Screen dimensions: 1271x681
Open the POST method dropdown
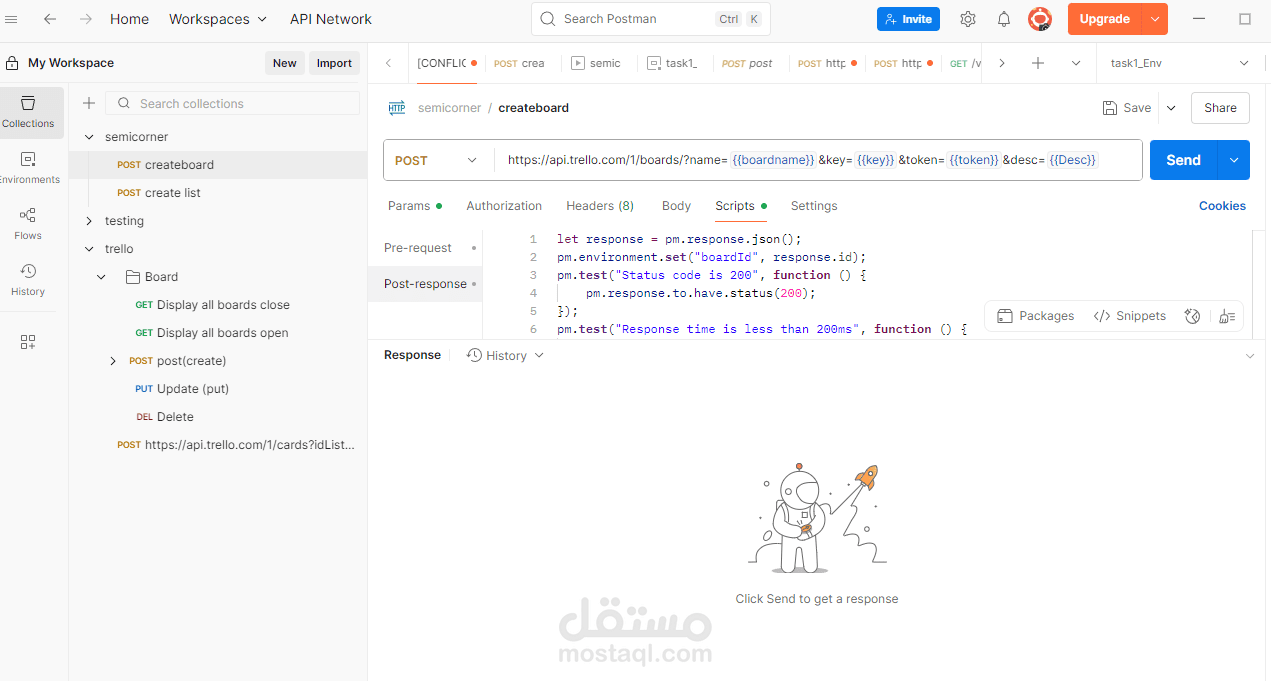click(437, 160)
